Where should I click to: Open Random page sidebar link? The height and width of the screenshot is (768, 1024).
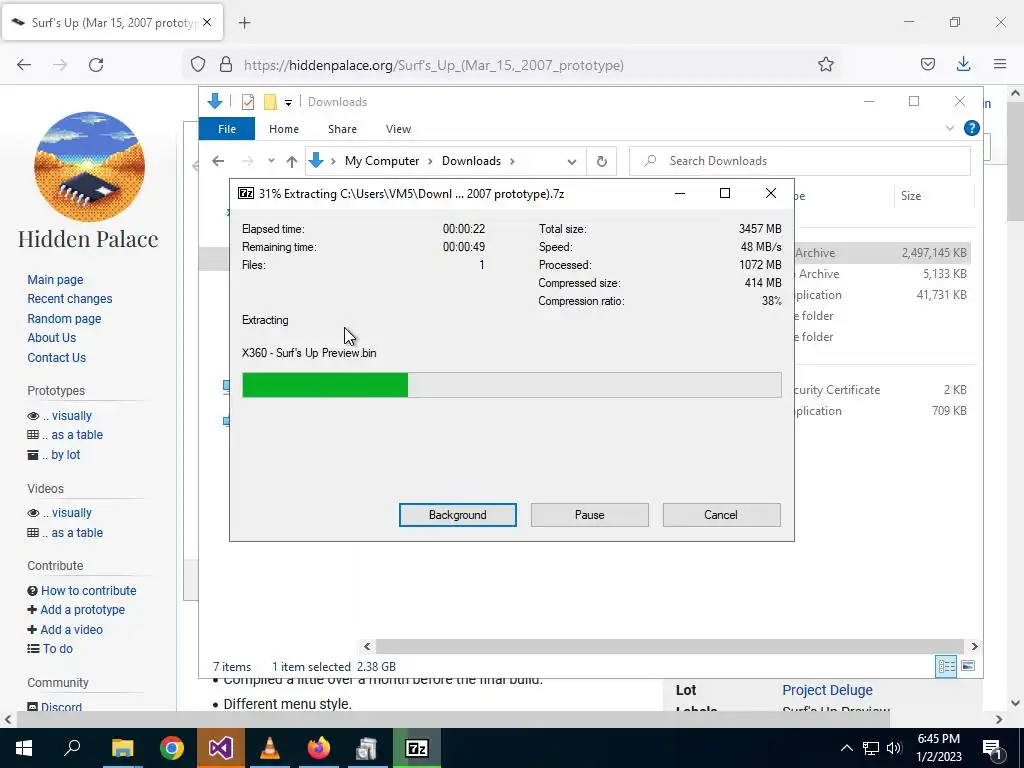click(64, 319)
